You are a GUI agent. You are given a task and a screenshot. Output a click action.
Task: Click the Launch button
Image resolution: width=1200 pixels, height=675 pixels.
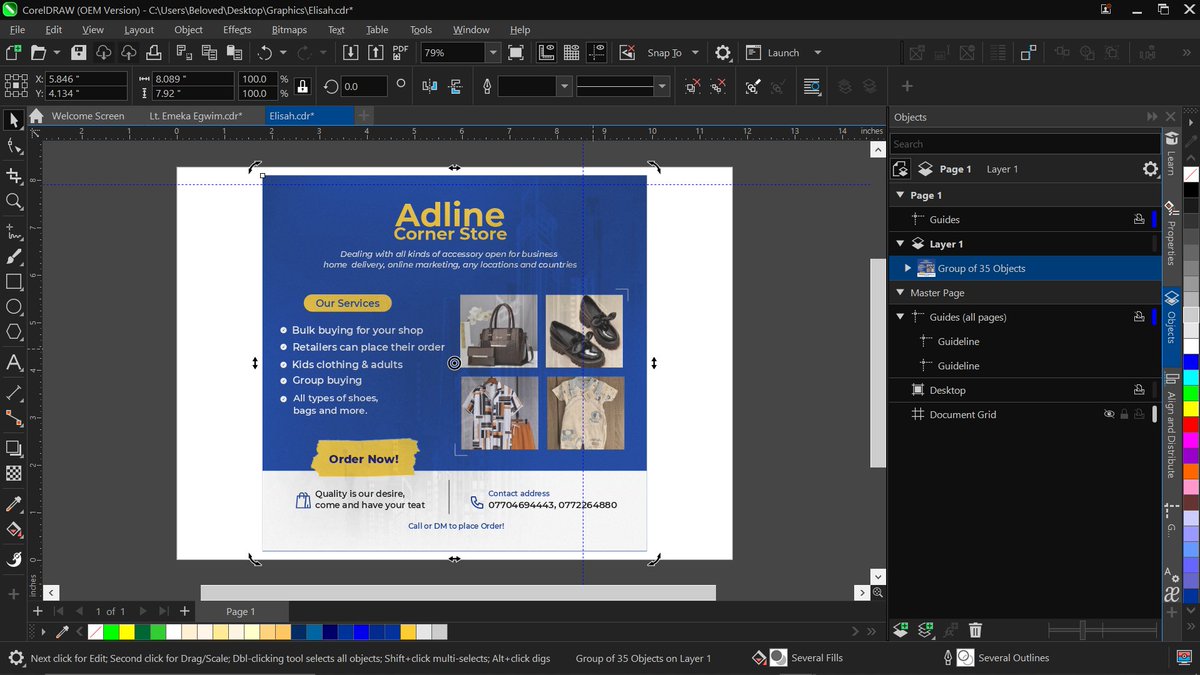tap(783, 53)
